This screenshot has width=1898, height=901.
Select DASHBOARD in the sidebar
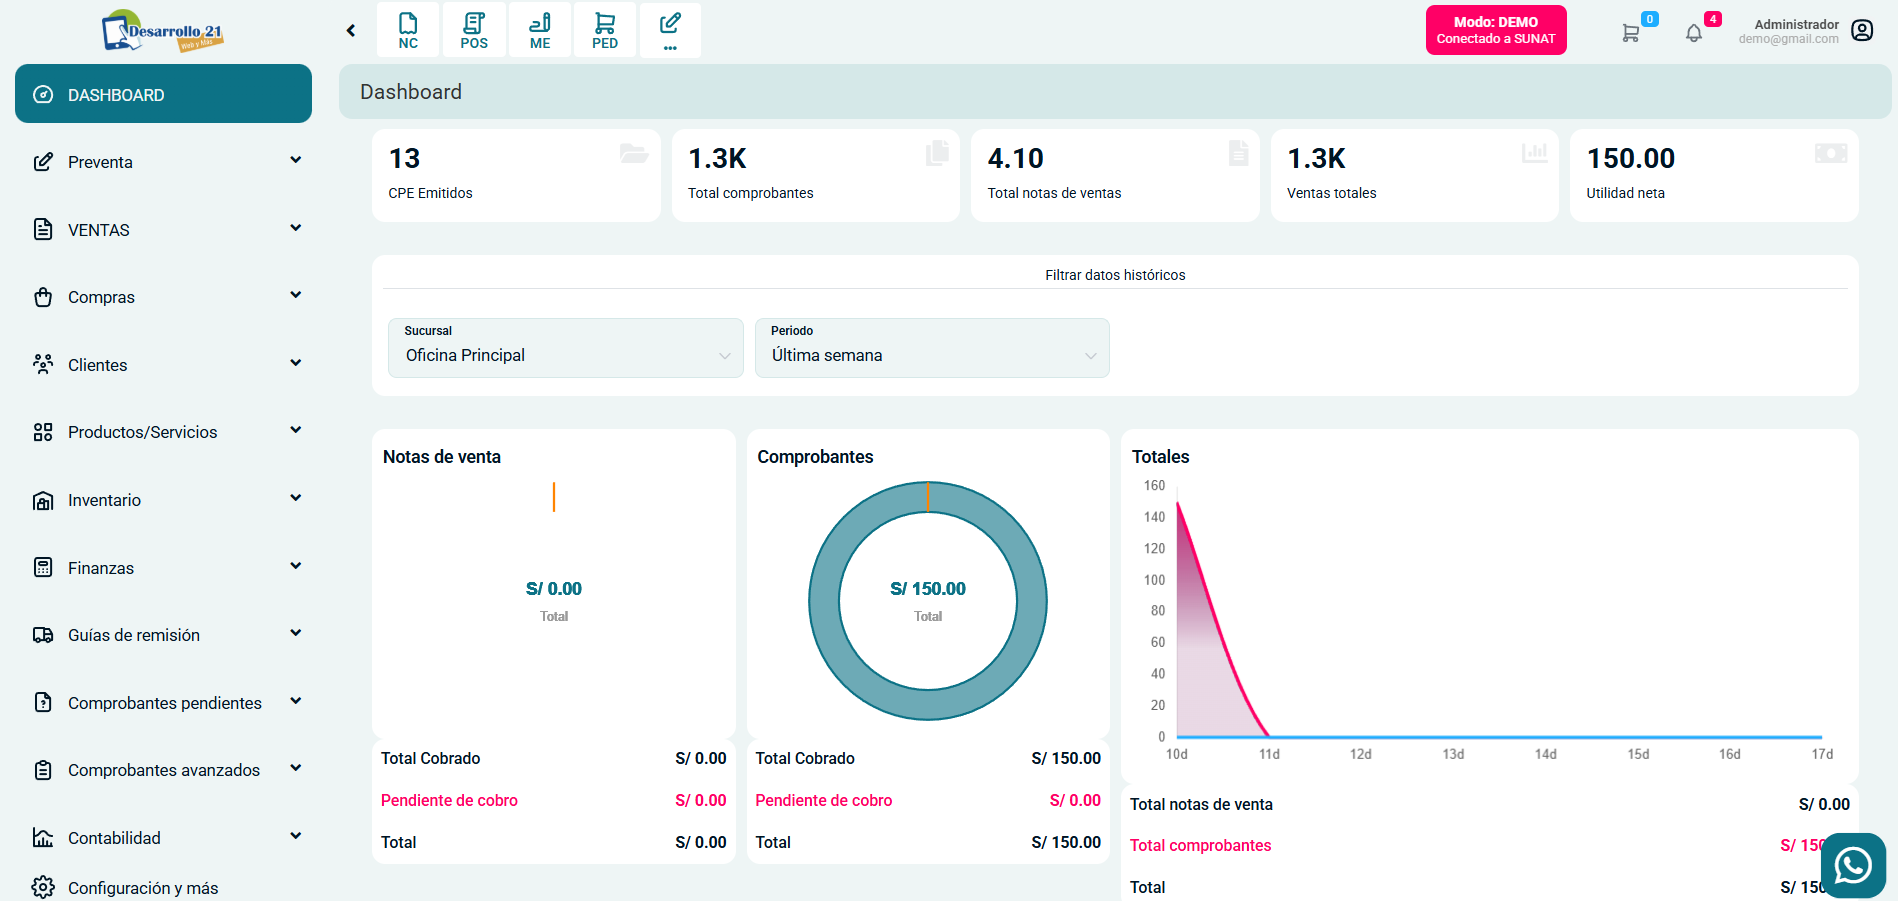pyautogui.click(x=163, y=94)
